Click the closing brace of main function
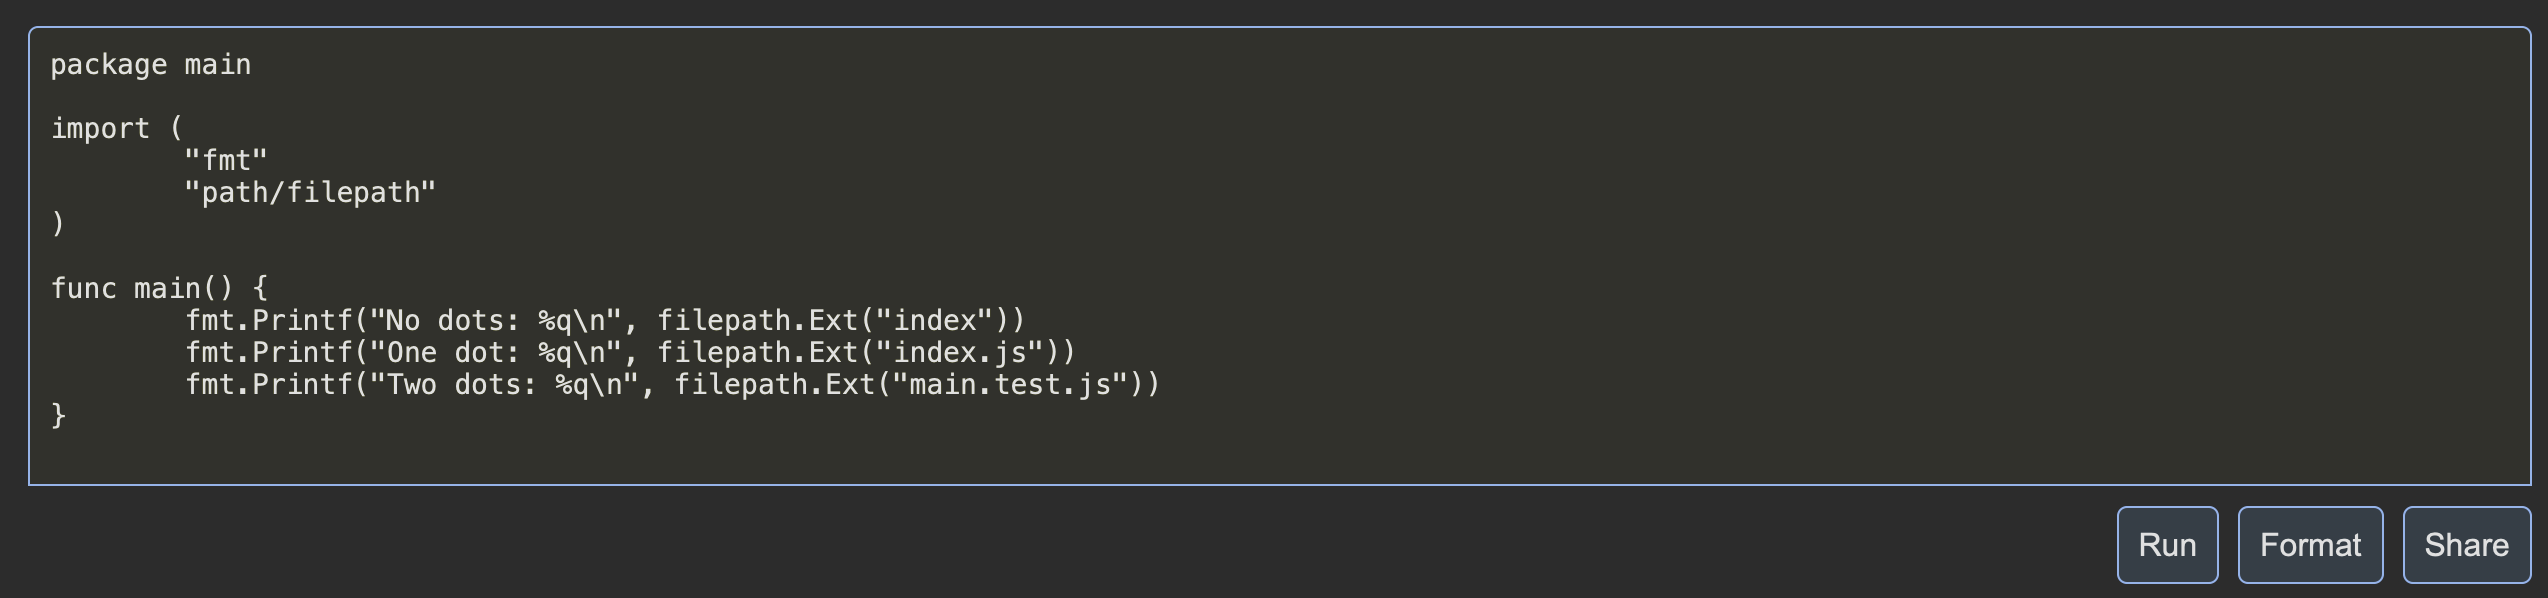This screenshot has width=2548, height=598. point(60,415)
